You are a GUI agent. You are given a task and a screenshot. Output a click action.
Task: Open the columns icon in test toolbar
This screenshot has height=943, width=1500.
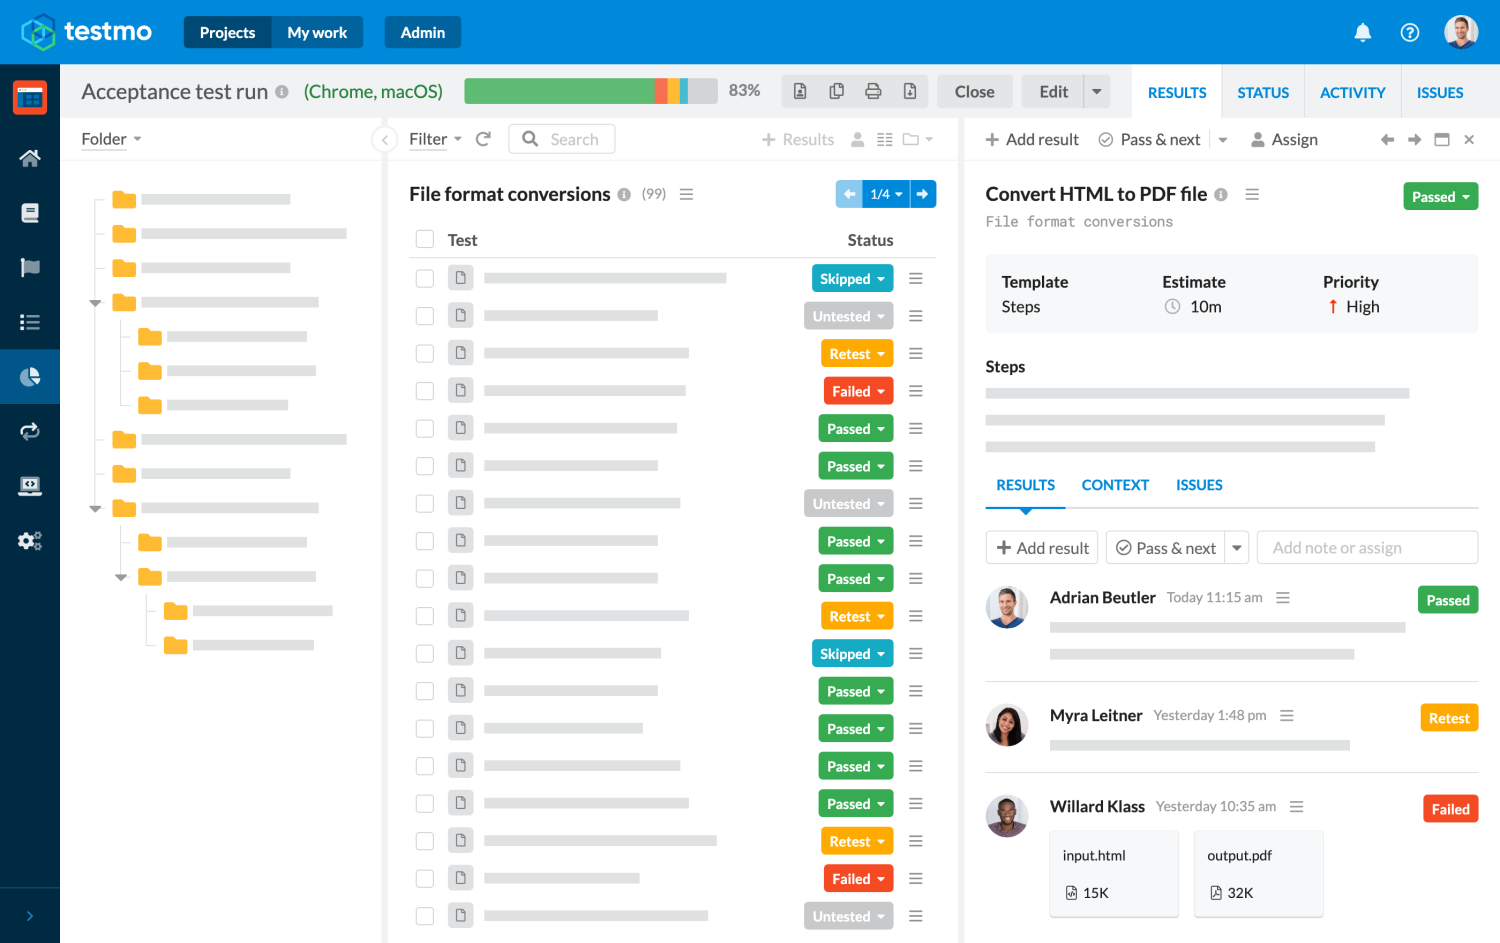[x=885, y=140]
